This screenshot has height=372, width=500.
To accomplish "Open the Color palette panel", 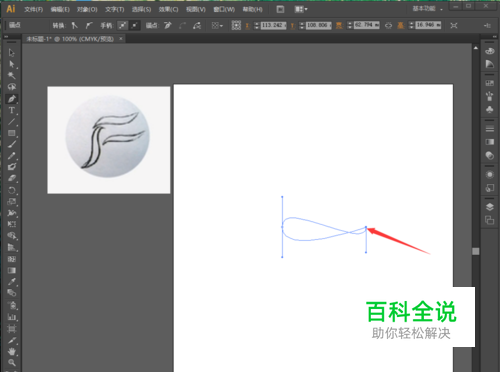I will (490, 51).
